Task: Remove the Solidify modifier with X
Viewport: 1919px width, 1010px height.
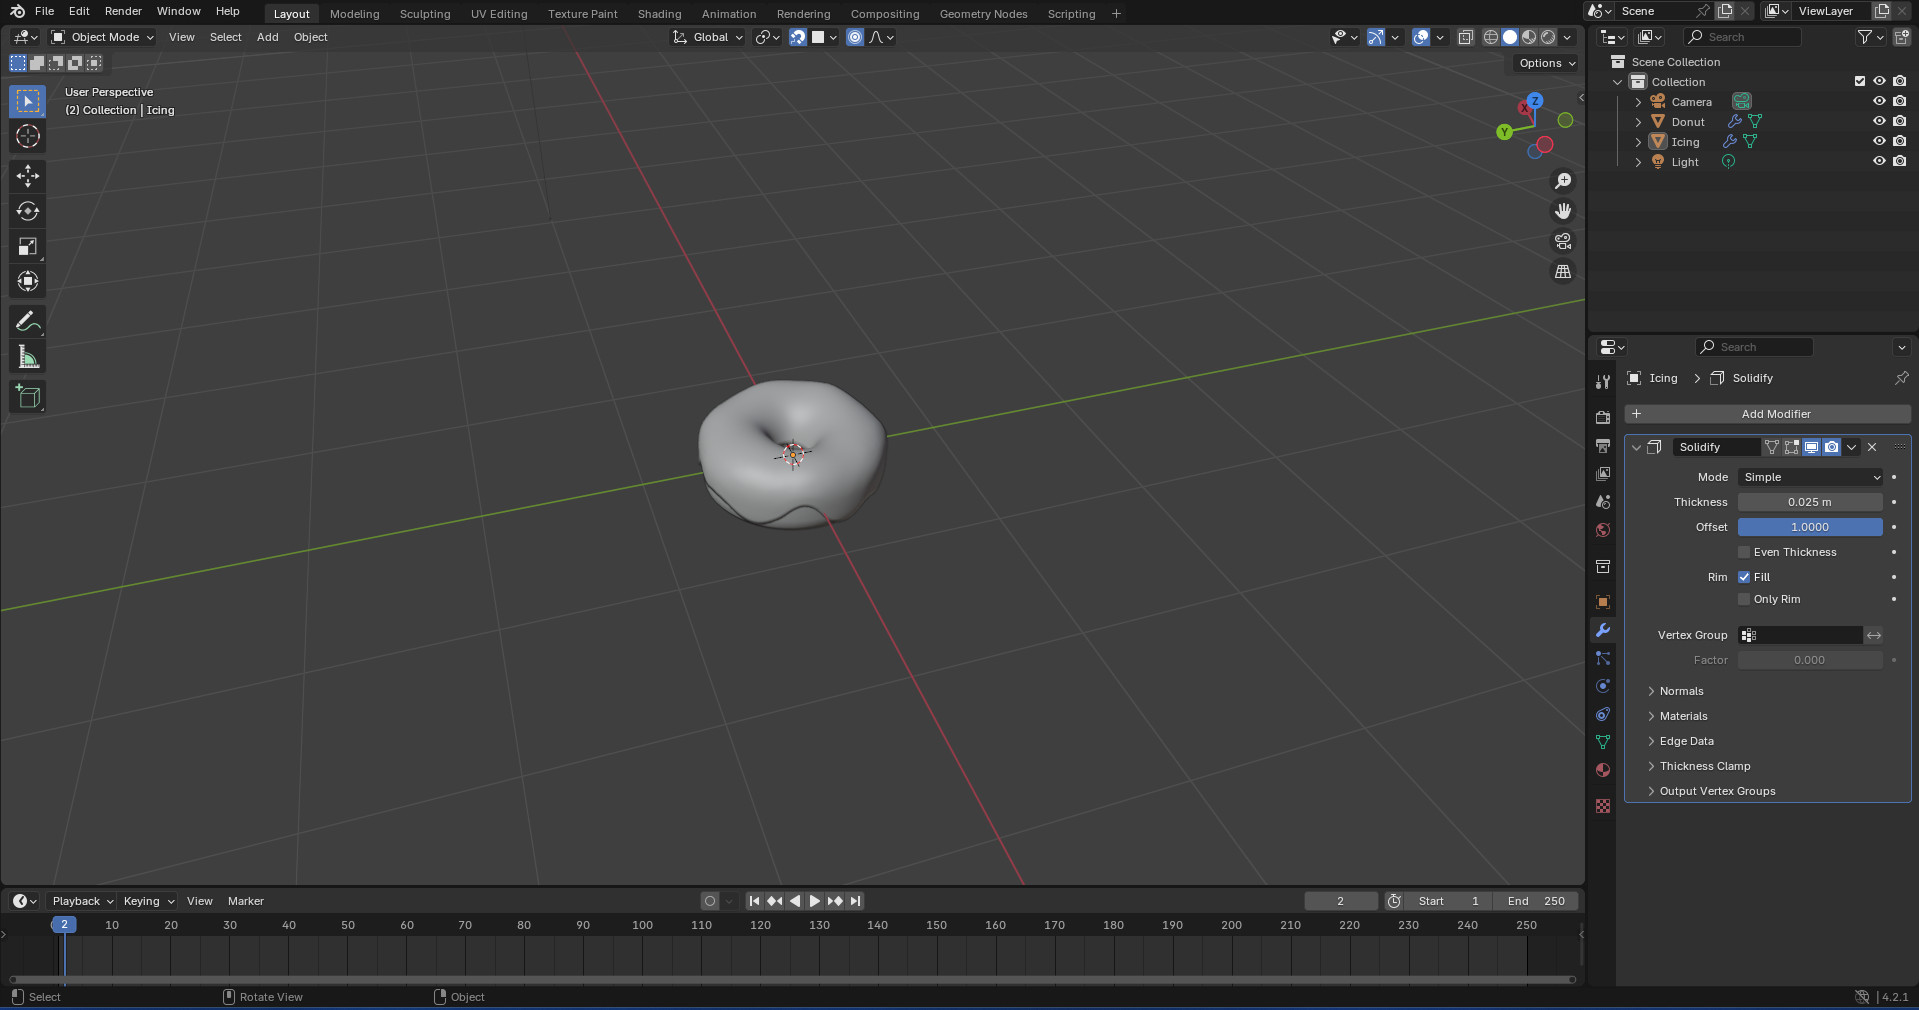Action: (x=1872, y=447)
